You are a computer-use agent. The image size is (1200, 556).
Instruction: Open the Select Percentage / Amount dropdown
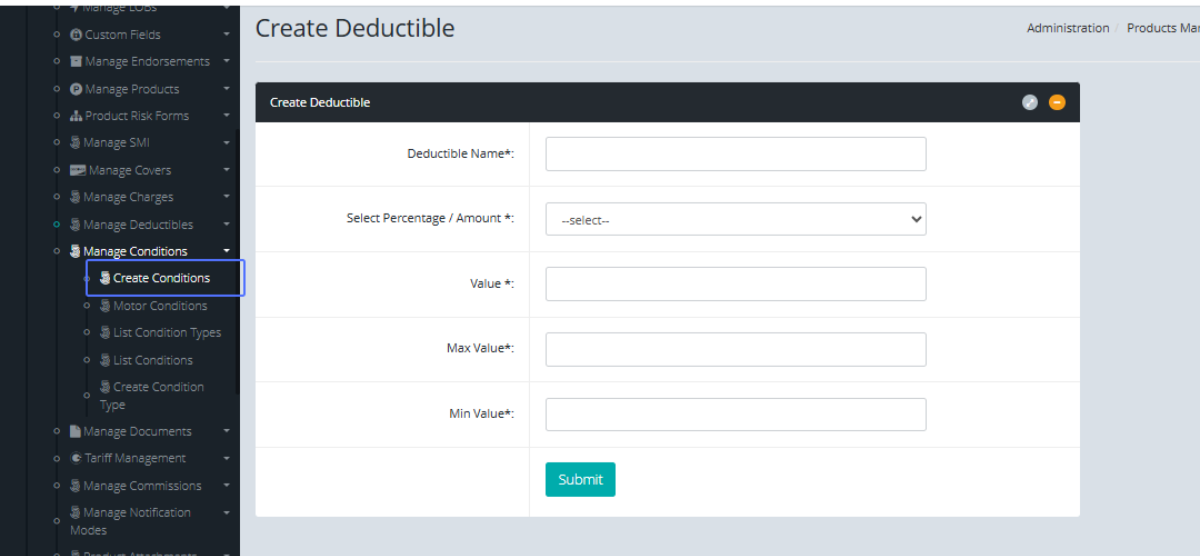(735, 220)
